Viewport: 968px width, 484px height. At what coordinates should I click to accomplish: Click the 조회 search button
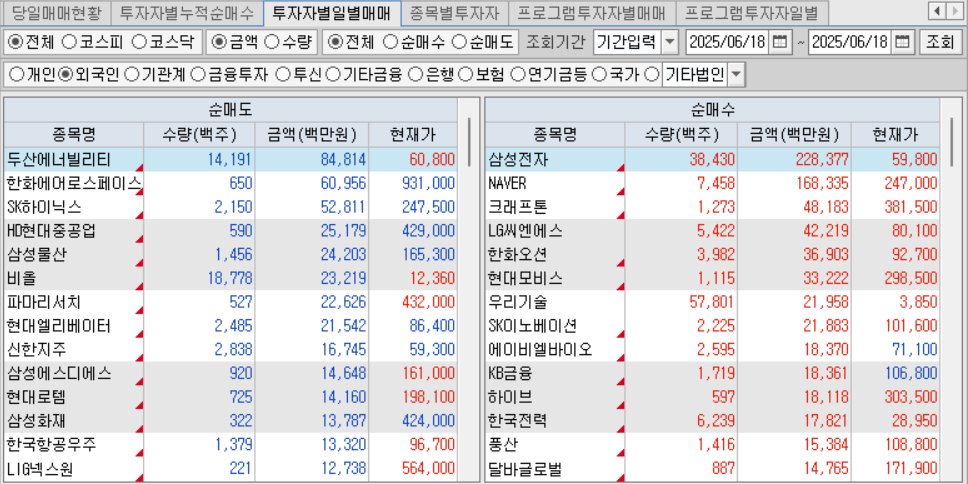[940, 42]
